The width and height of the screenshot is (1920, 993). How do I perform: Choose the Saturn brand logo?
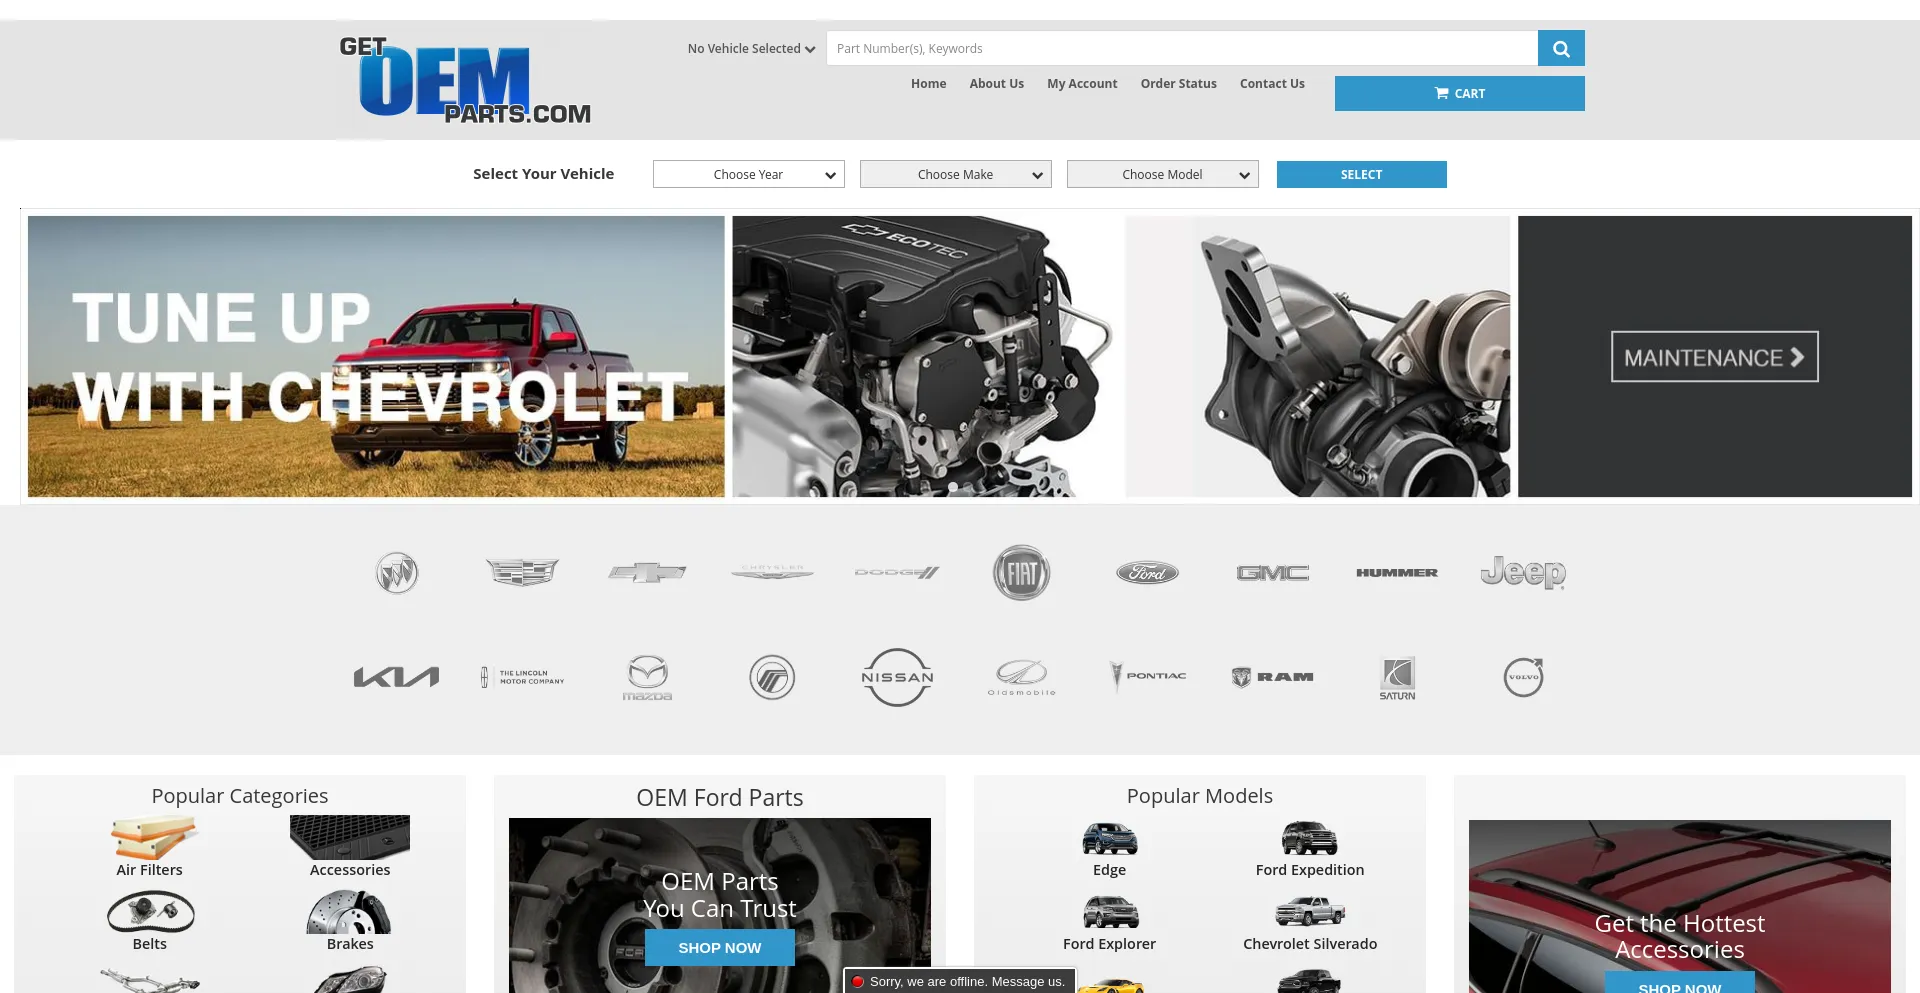point(1397,678)
